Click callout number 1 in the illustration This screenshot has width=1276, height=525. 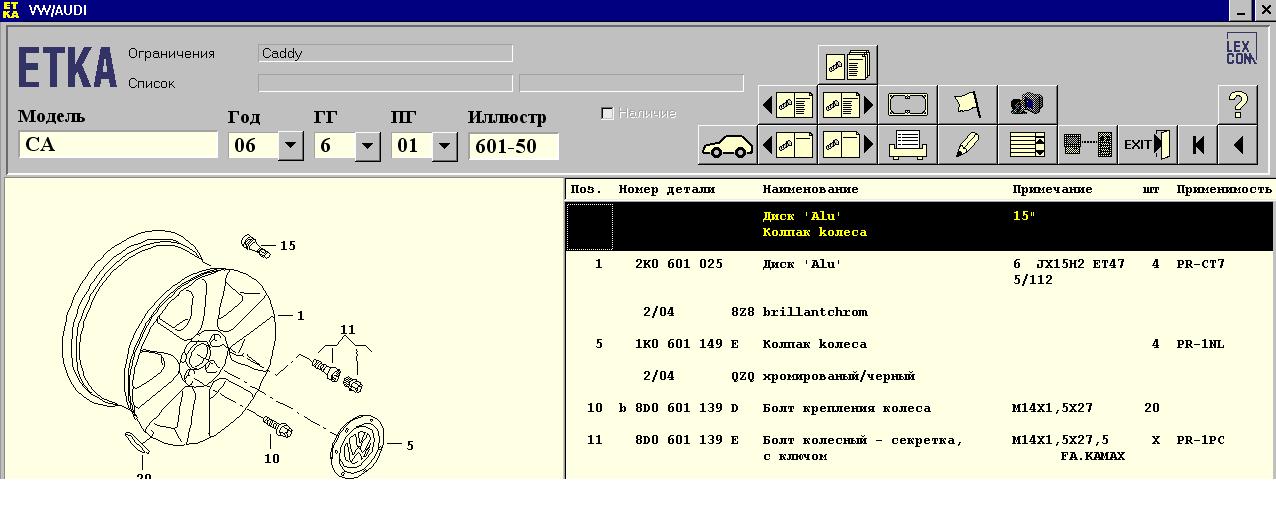[x=300, y=315]
